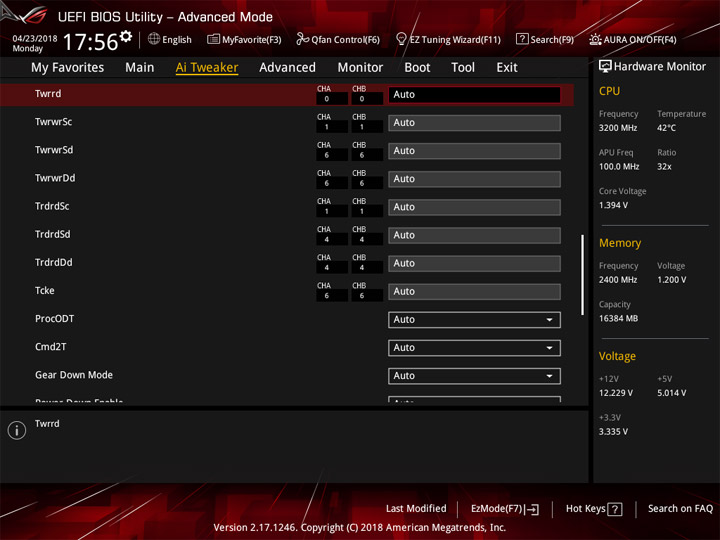Select the TrdrdSc setting label
Viewport: 720px width, 540px height.
52,206
